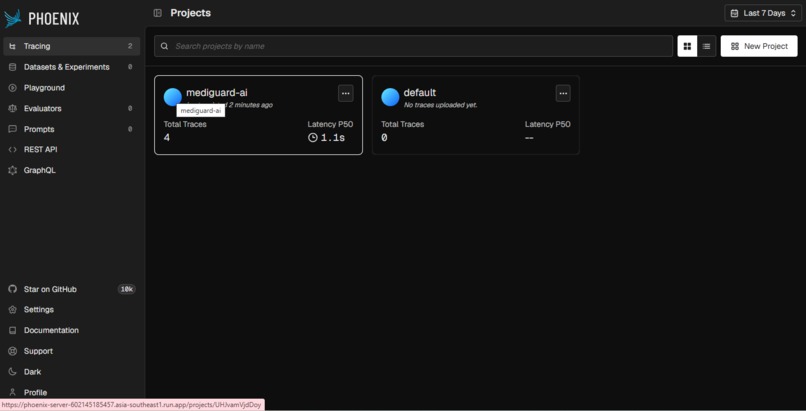
Task: Click the REST API code icon
Action: point(13,150)
